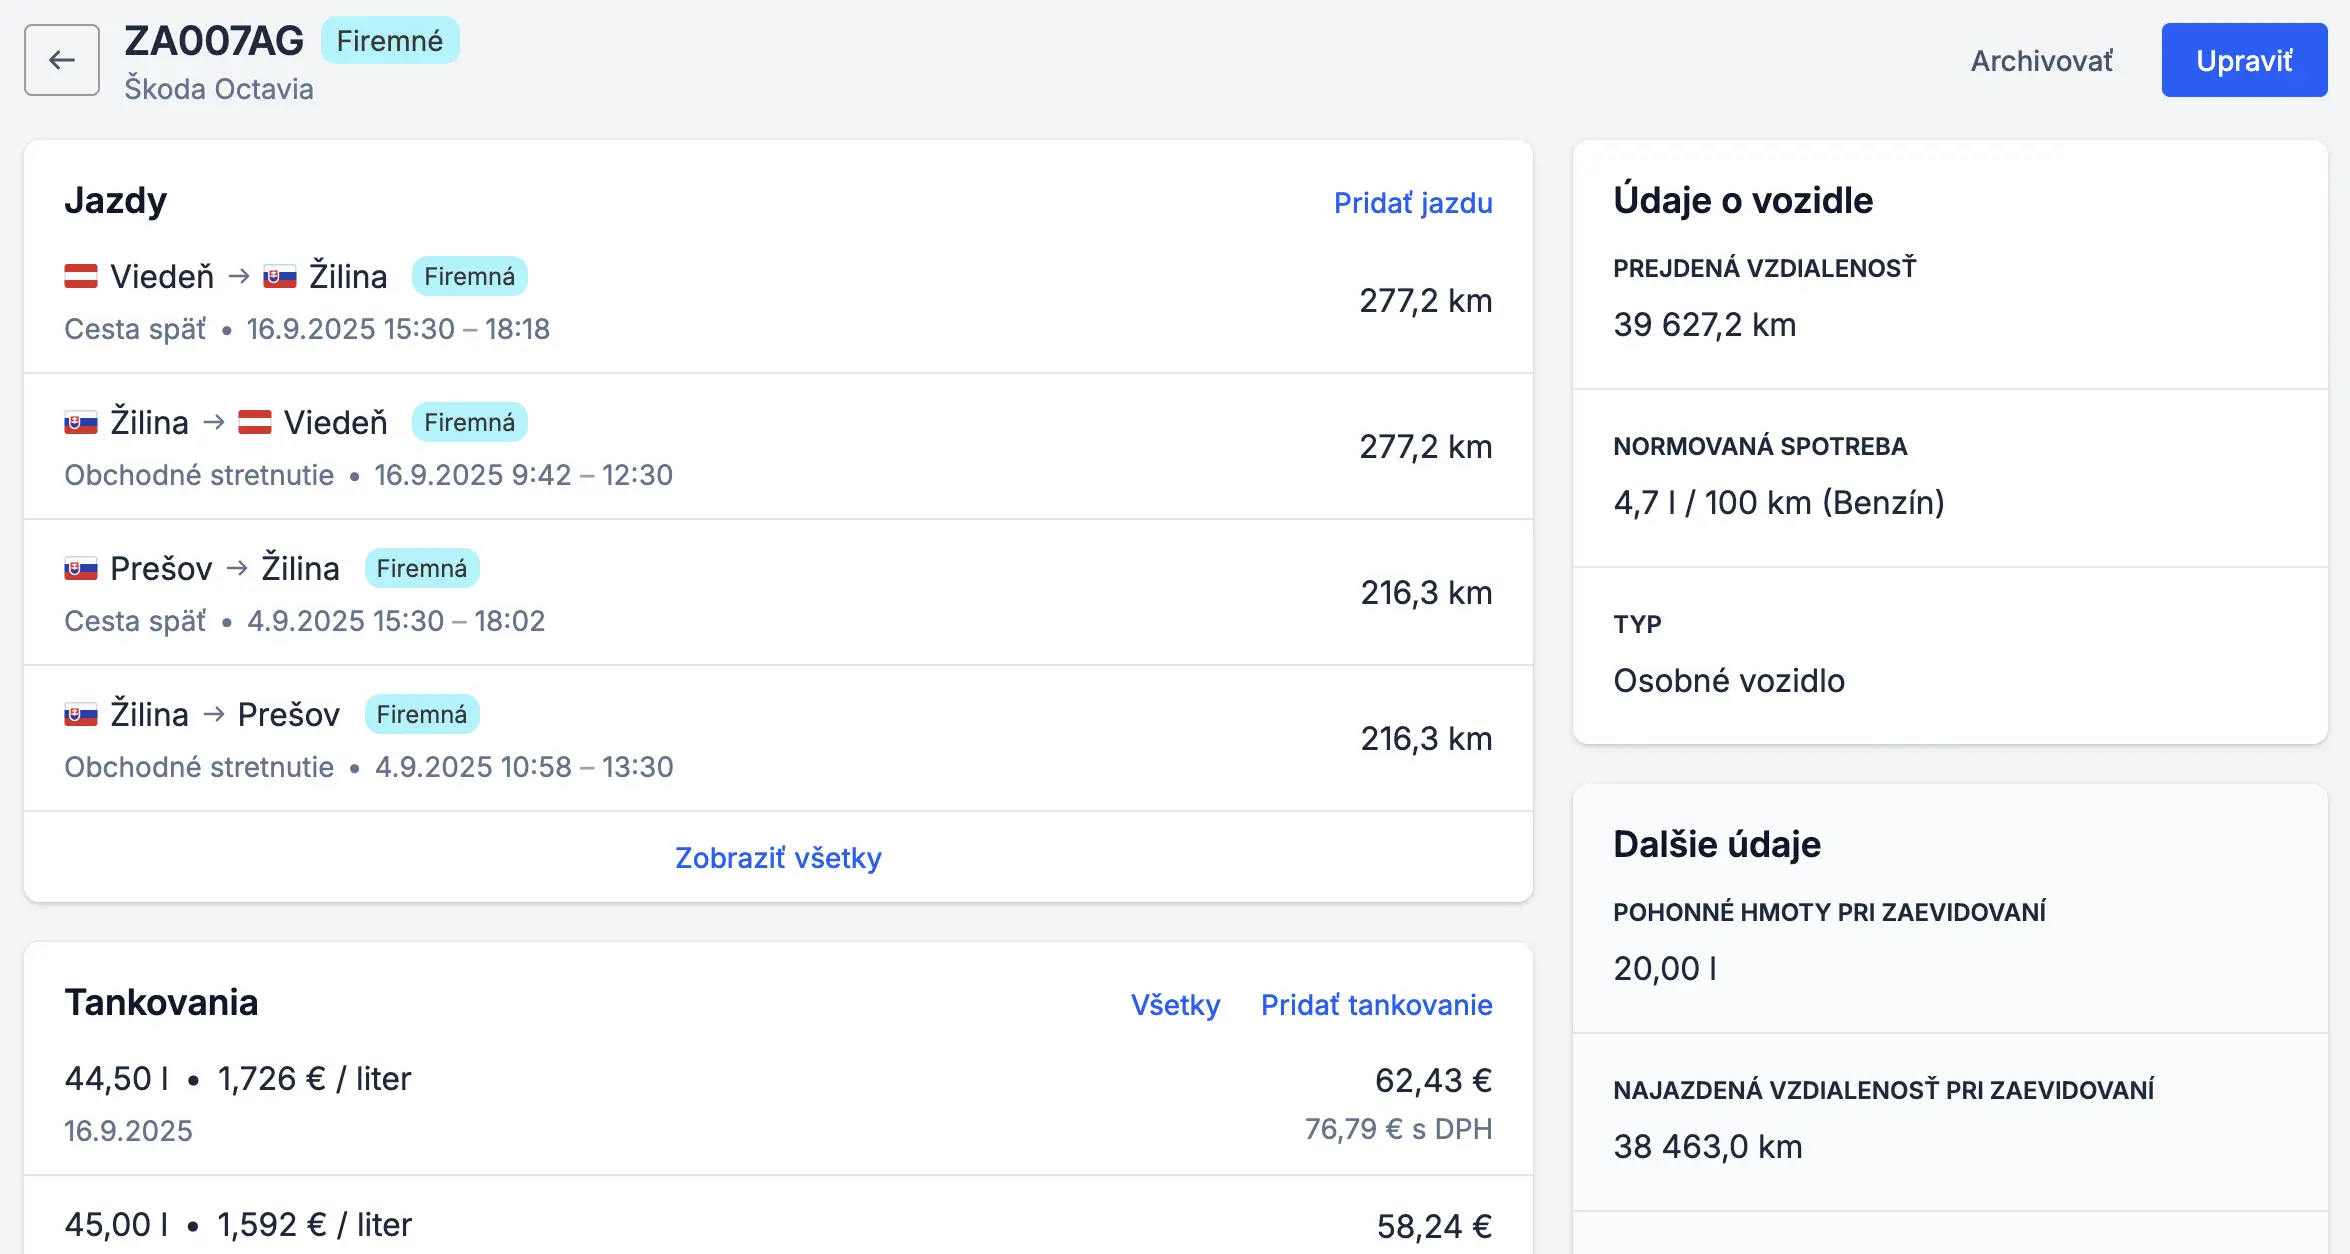
Task: Open all refuelings via Všetky
Action: click(1175, 1004)
